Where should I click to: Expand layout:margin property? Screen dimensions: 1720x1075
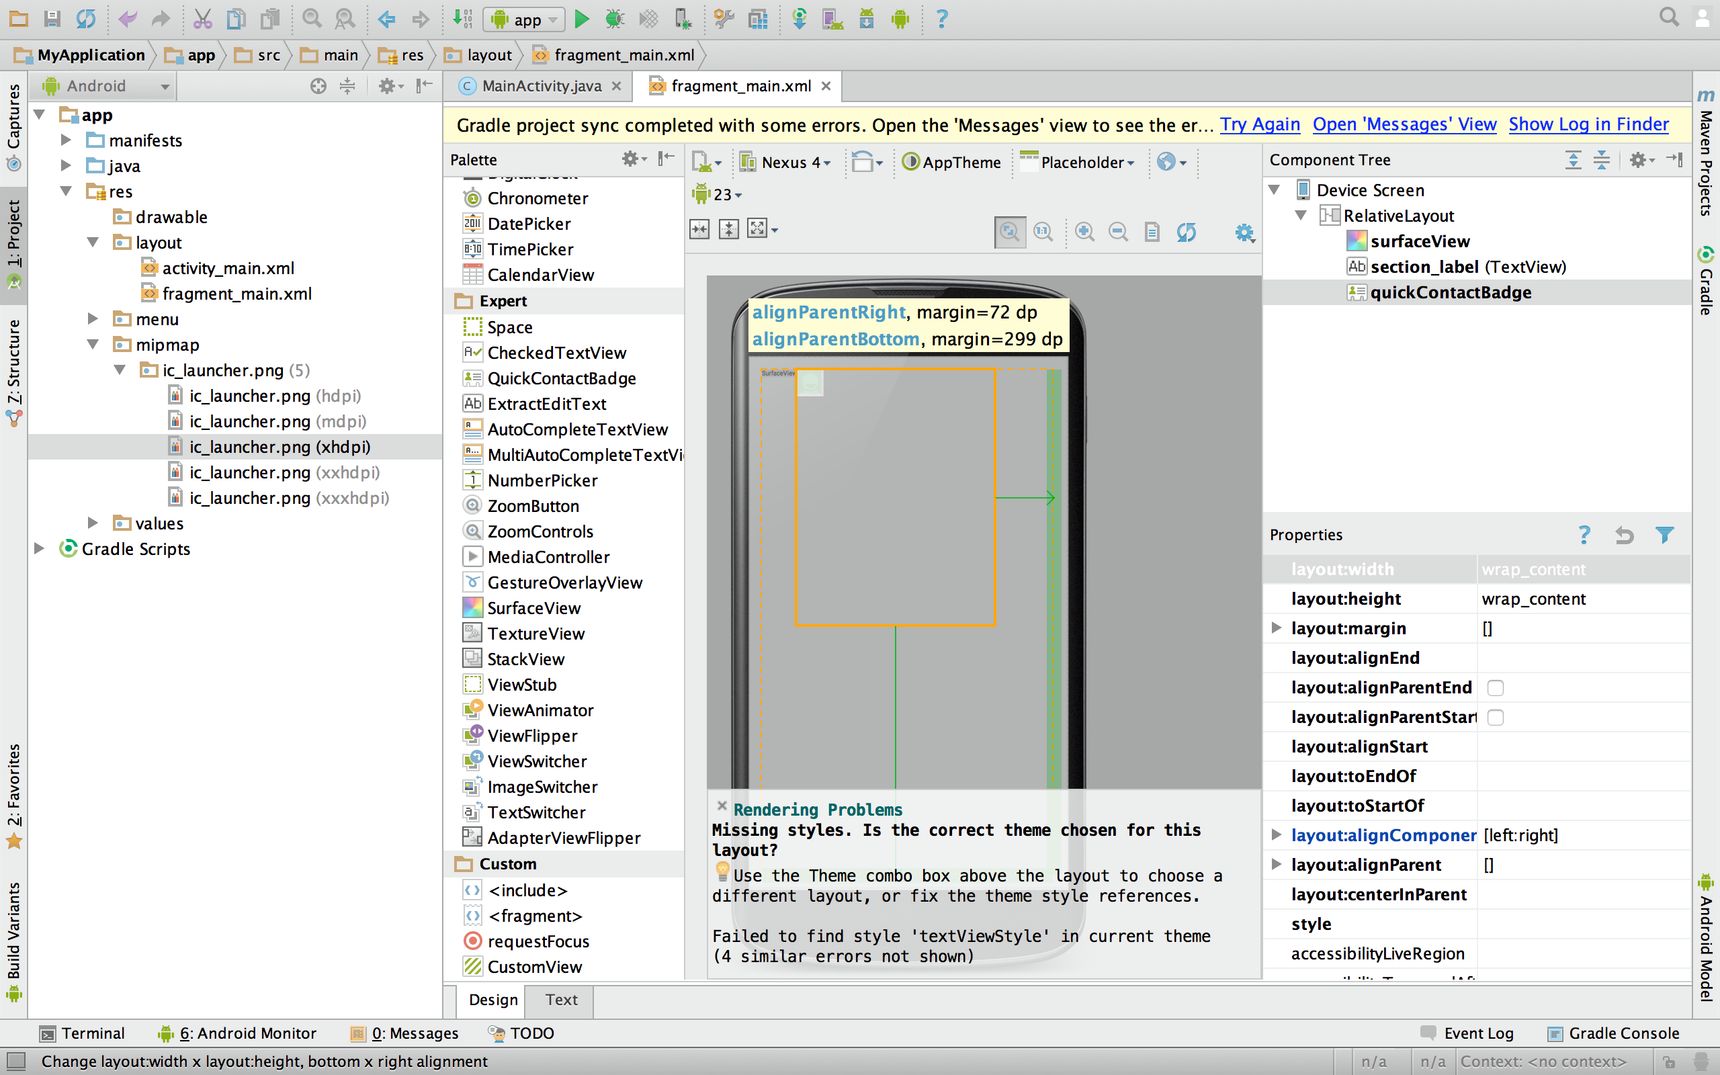[1276, 628]
